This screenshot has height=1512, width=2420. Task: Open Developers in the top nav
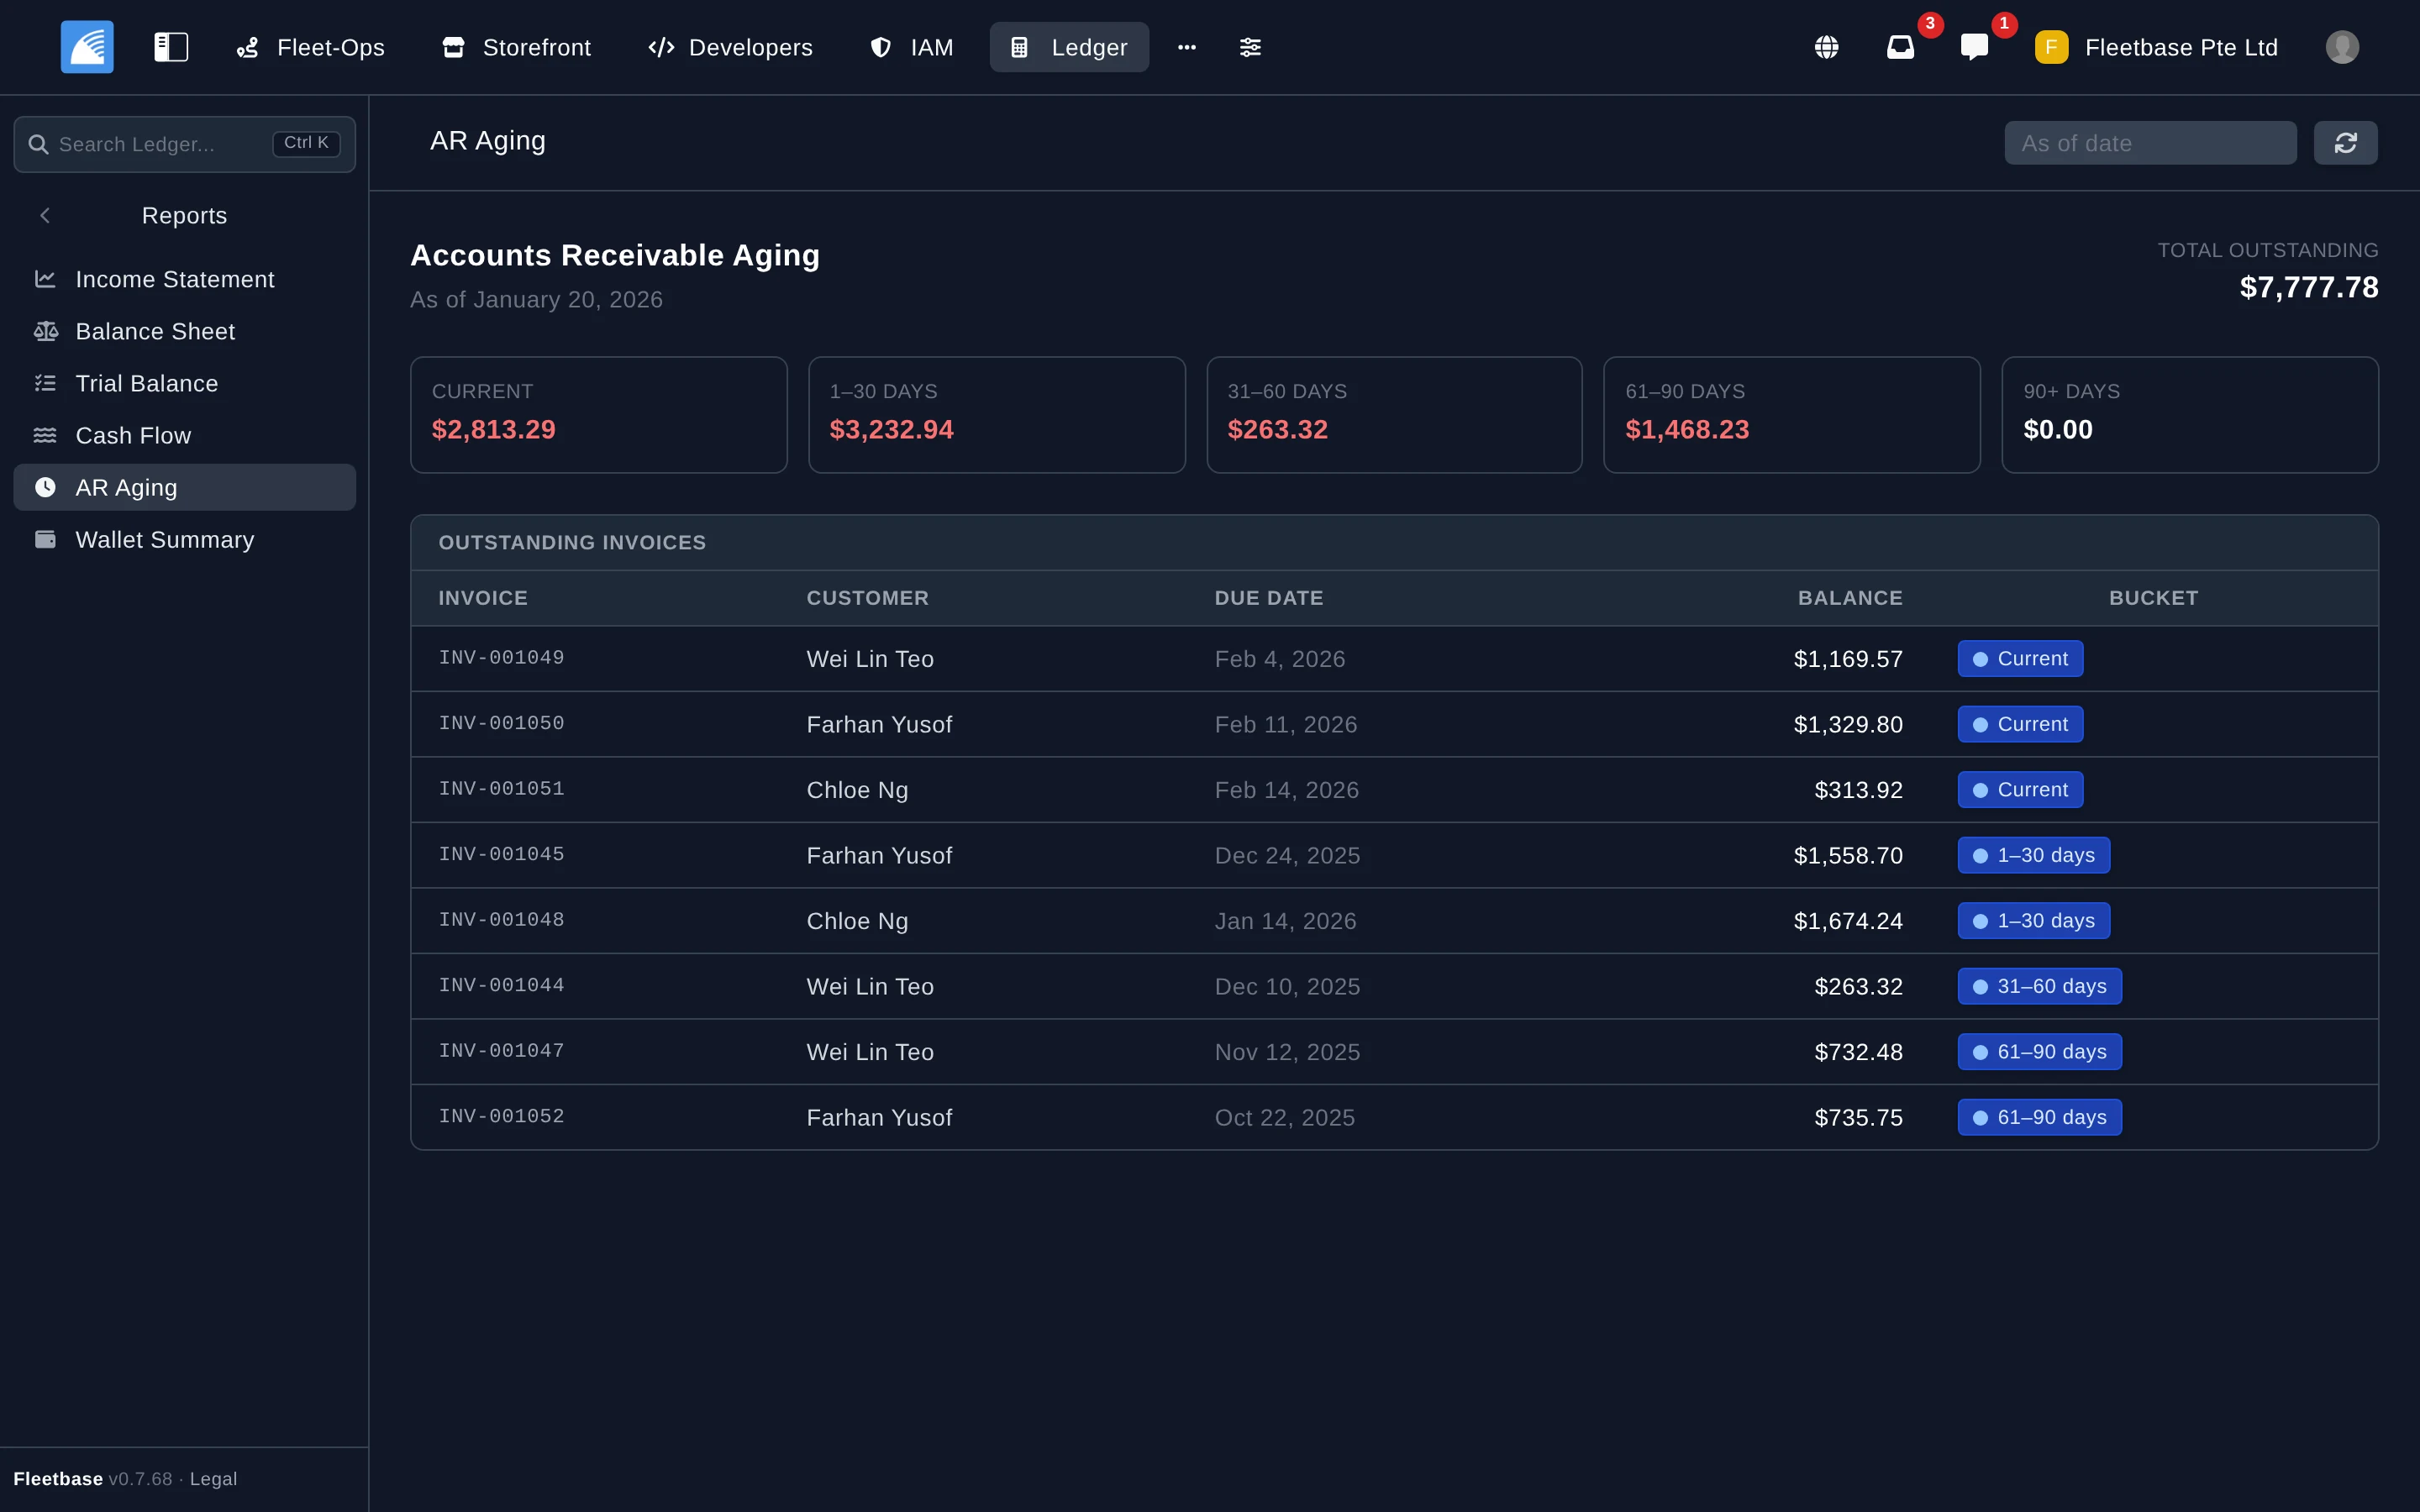pos(730,47)
